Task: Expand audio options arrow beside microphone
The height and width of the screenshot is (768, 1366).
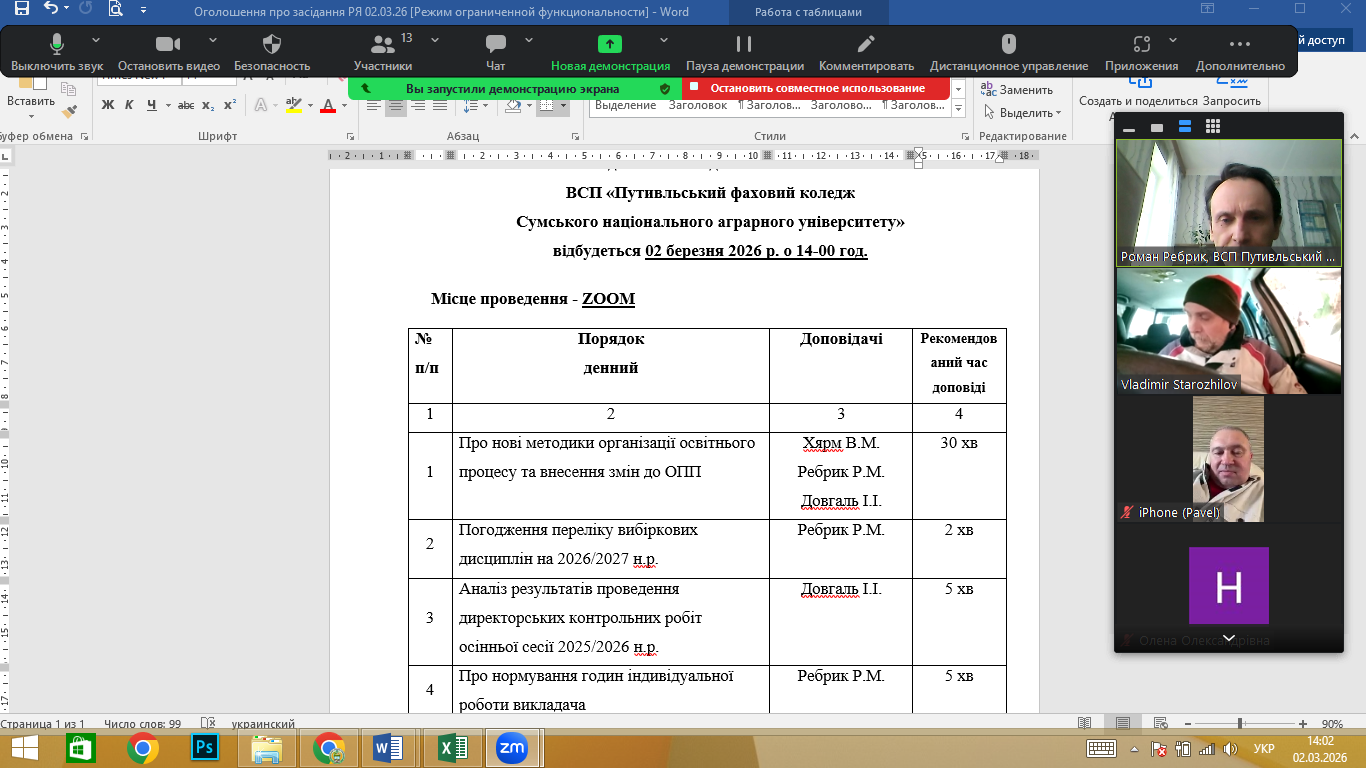Action: [x=96, y=40]
